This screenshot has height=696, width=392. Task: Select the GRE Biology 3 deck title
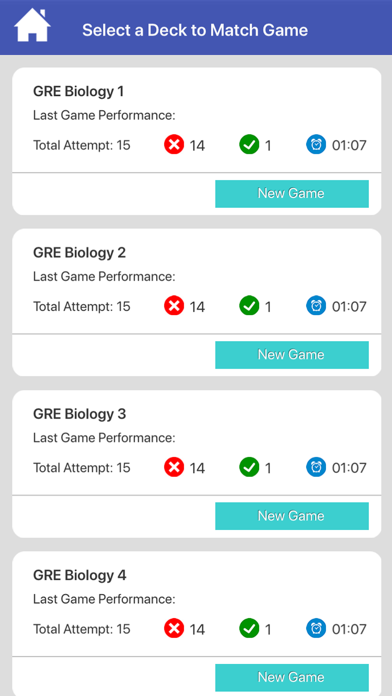[79, 414]
